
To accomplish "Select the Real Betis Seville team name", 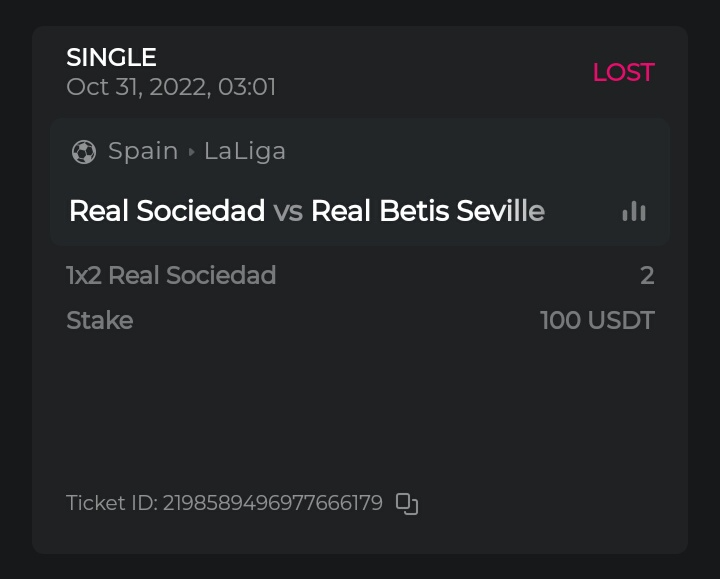I will [x=427, y=211].
